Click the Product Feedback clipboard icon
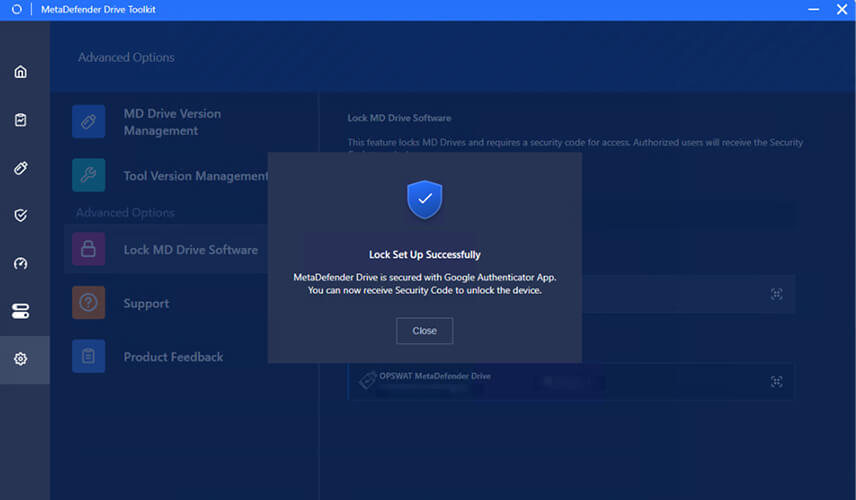The image size is (856, 500). click(88, 356)
